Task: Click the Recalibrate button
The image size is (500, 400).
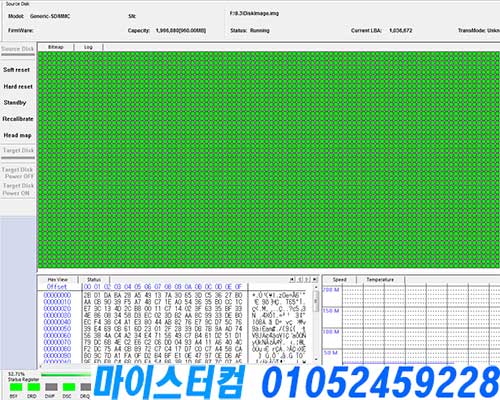Action: pyautogui.click(x=18, y=119)
